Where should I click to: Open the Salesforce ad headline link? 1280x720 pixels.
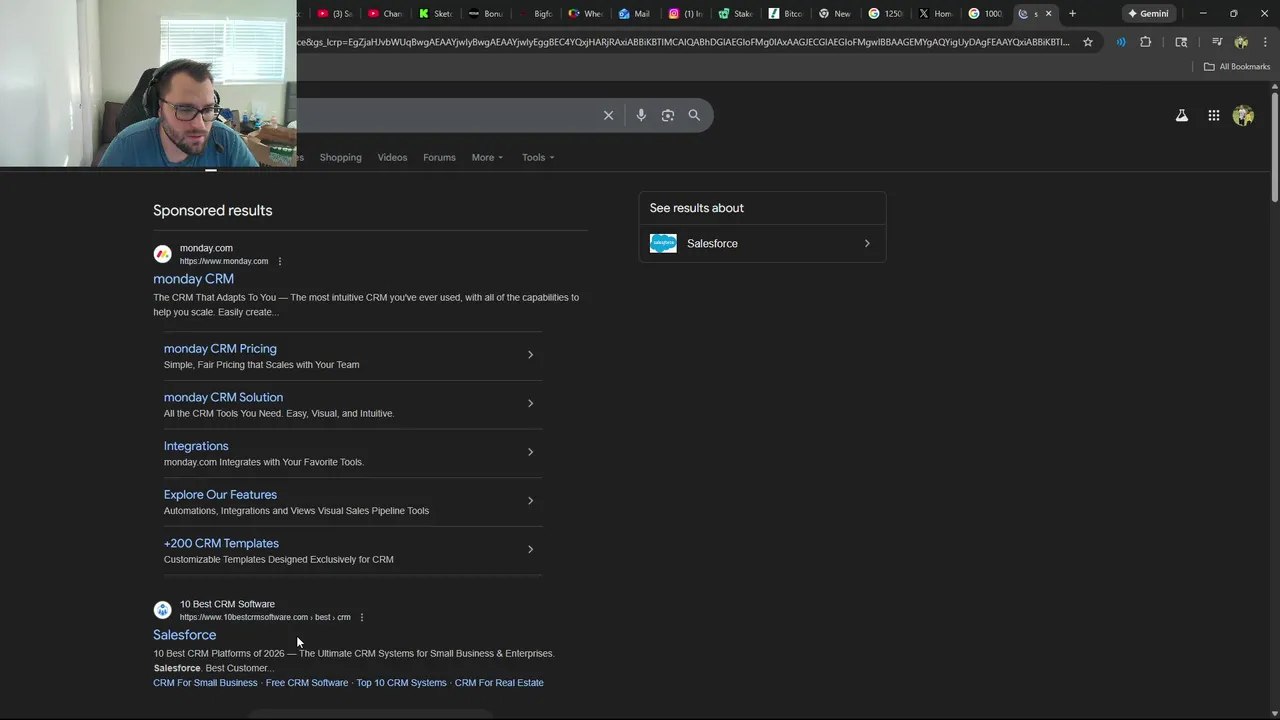pyautogui.click(x=184, y=635)
